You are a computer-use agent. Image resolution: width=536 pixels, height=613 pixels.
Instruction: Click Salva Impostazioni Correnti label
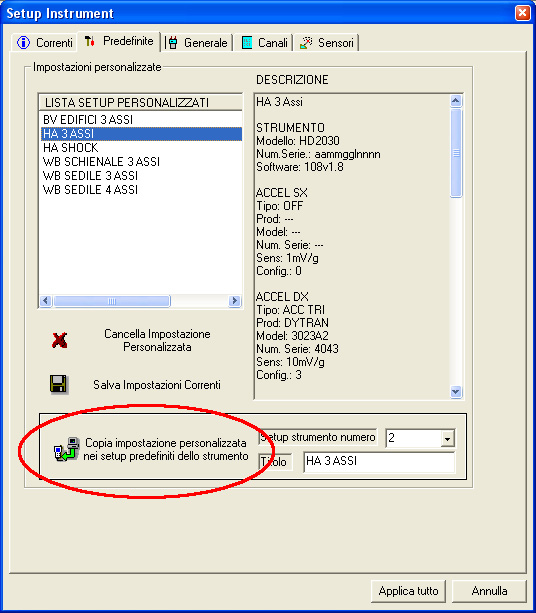click(x=157, y=385)
